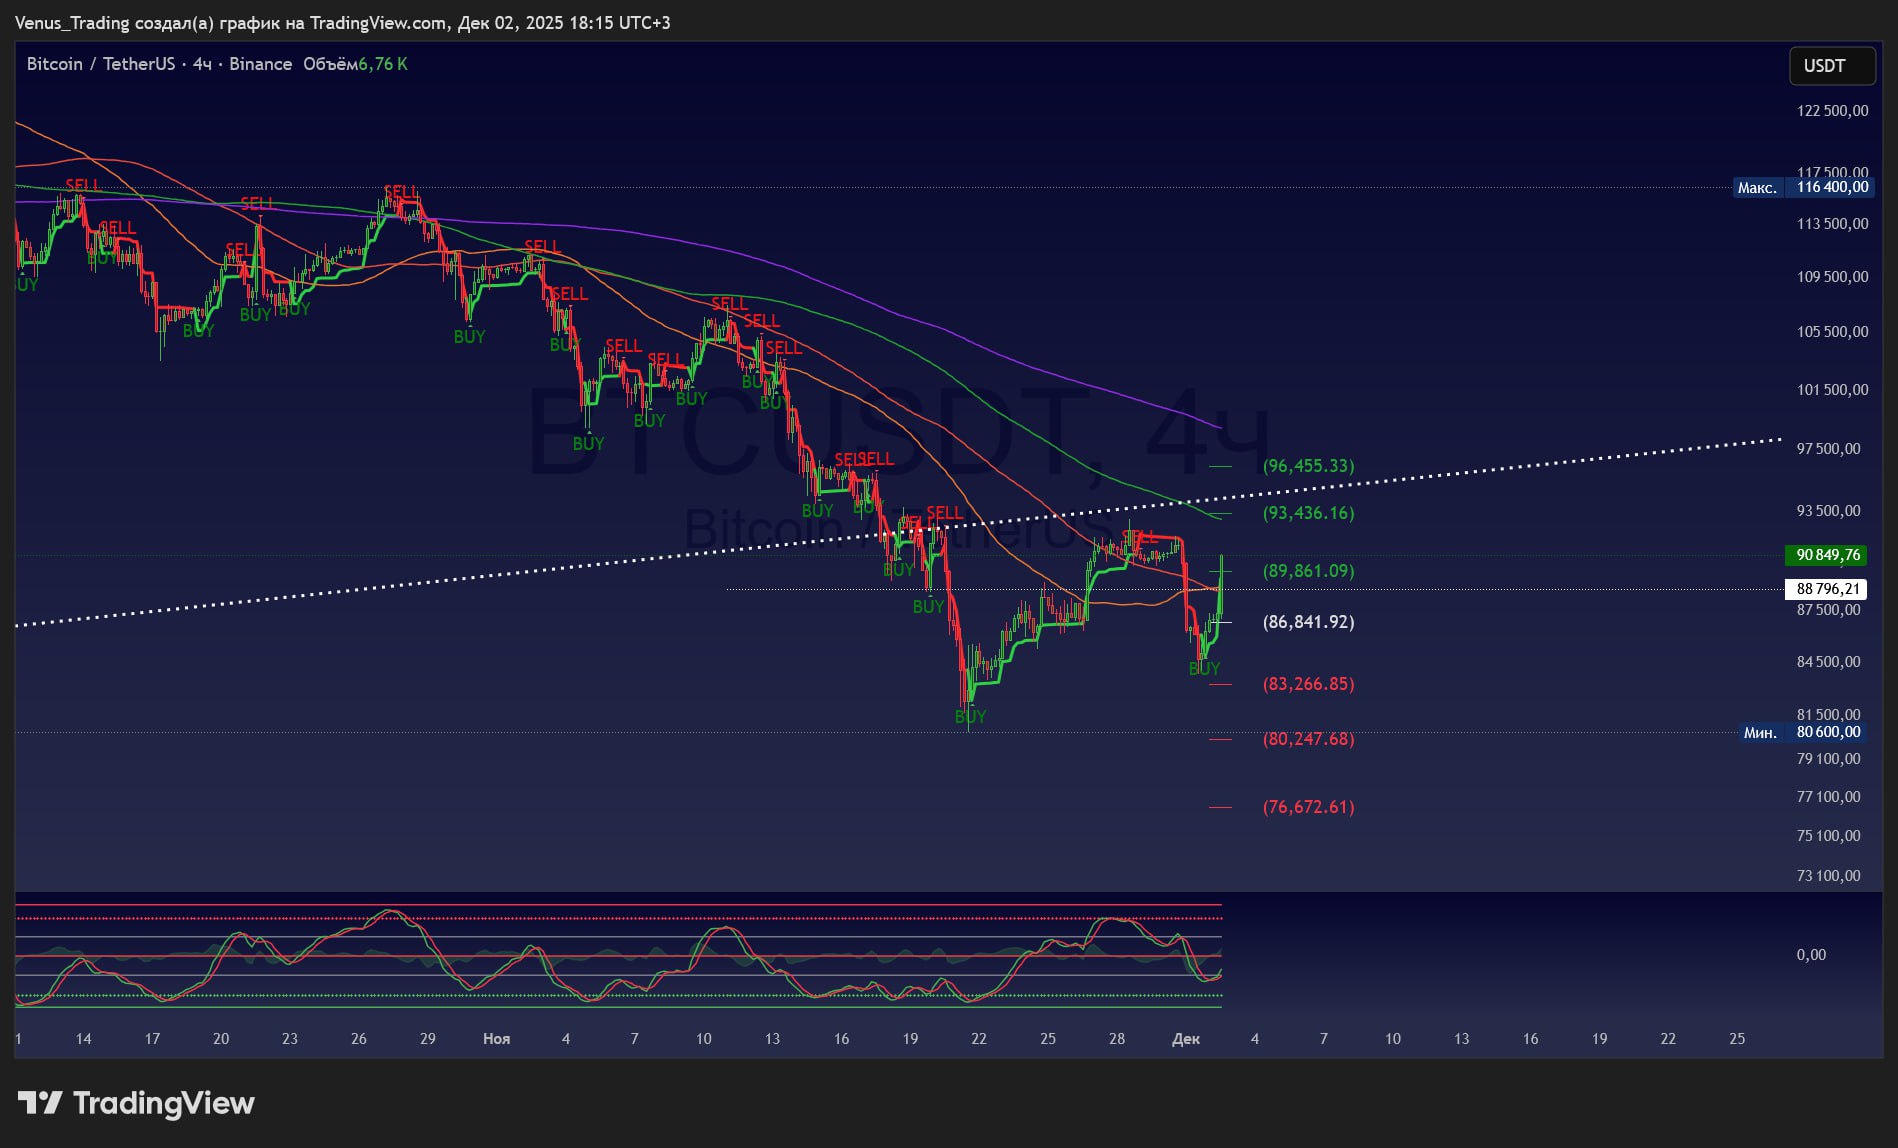Click the 122 500,00 price scale value
Screen dimensions: 1898x1148
tap(1832, 111)
